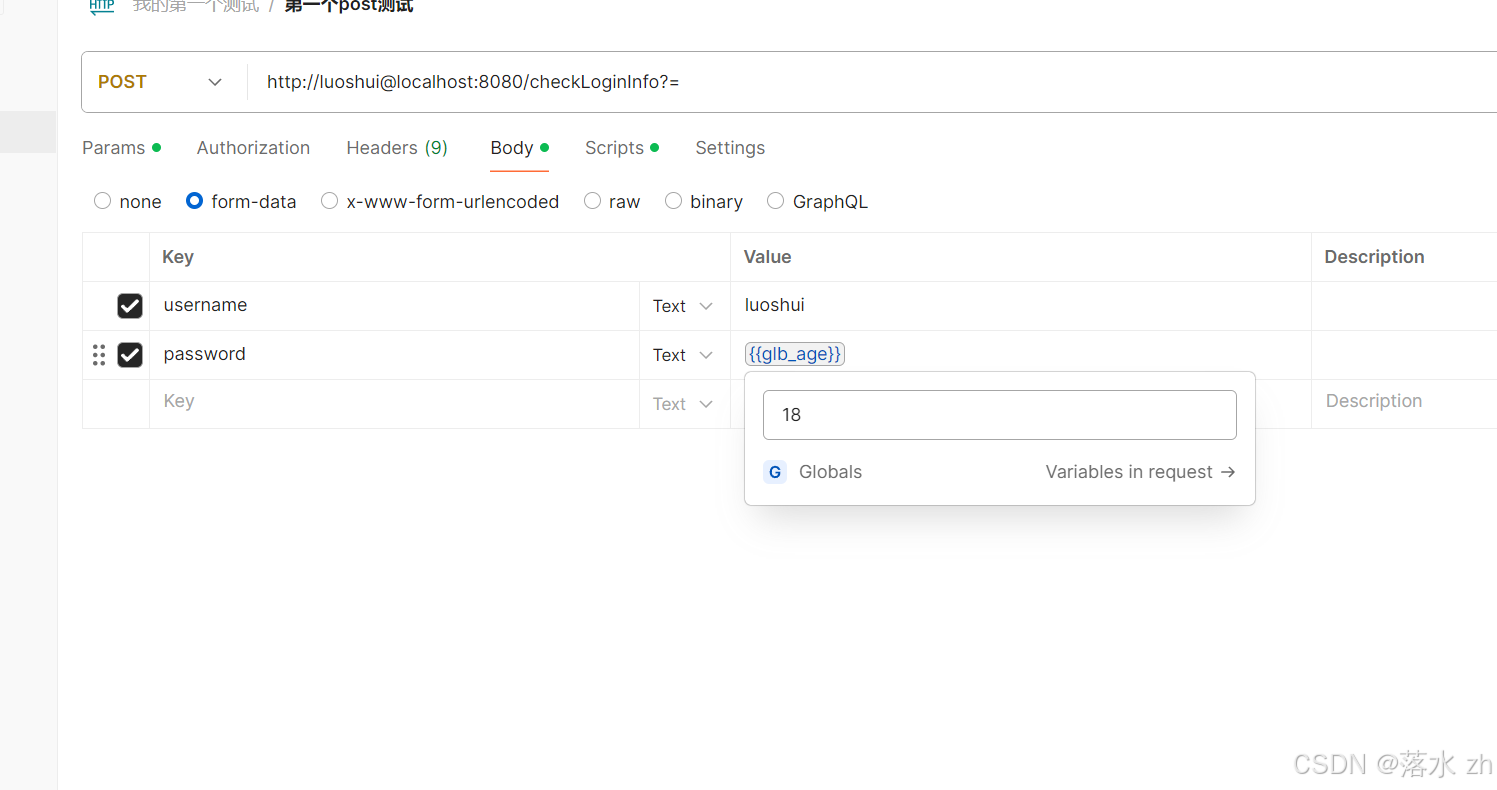Click the Value column header
The height and width of the screenshot is (790, 1497).
[767, 257]
